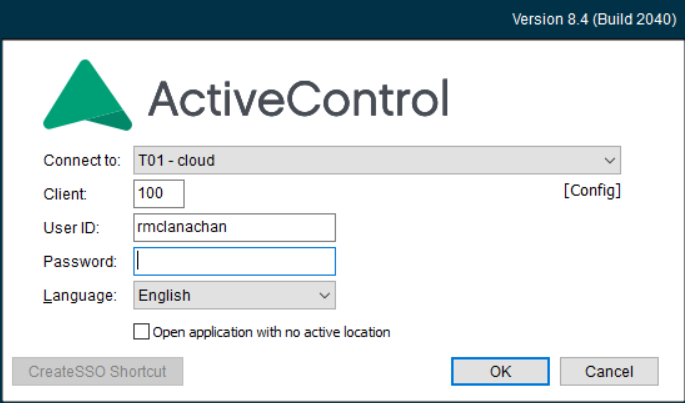
Task: Enable Open application with no active location
Action: 141,332
